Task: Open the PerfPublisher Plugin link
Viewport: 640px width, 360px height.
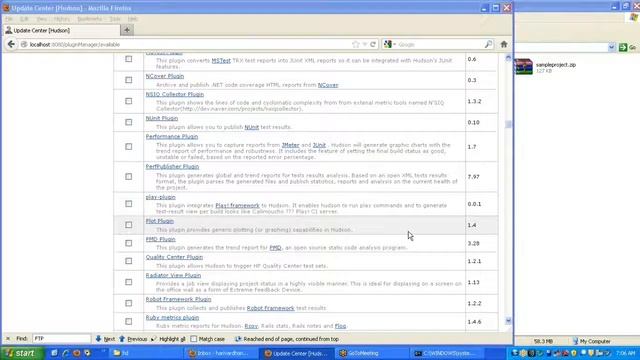Action: coord(172,167)
